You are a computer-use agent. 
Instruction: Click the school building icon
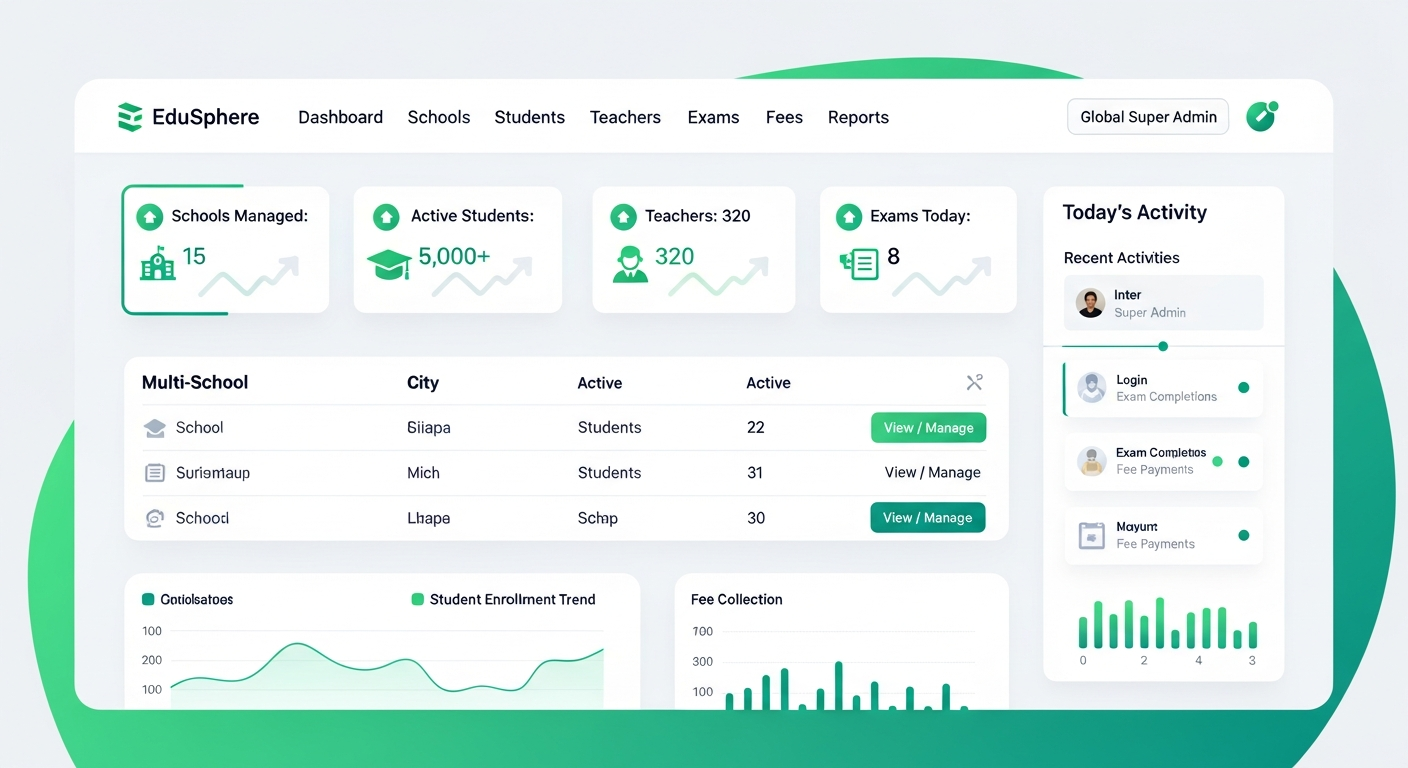157,262
